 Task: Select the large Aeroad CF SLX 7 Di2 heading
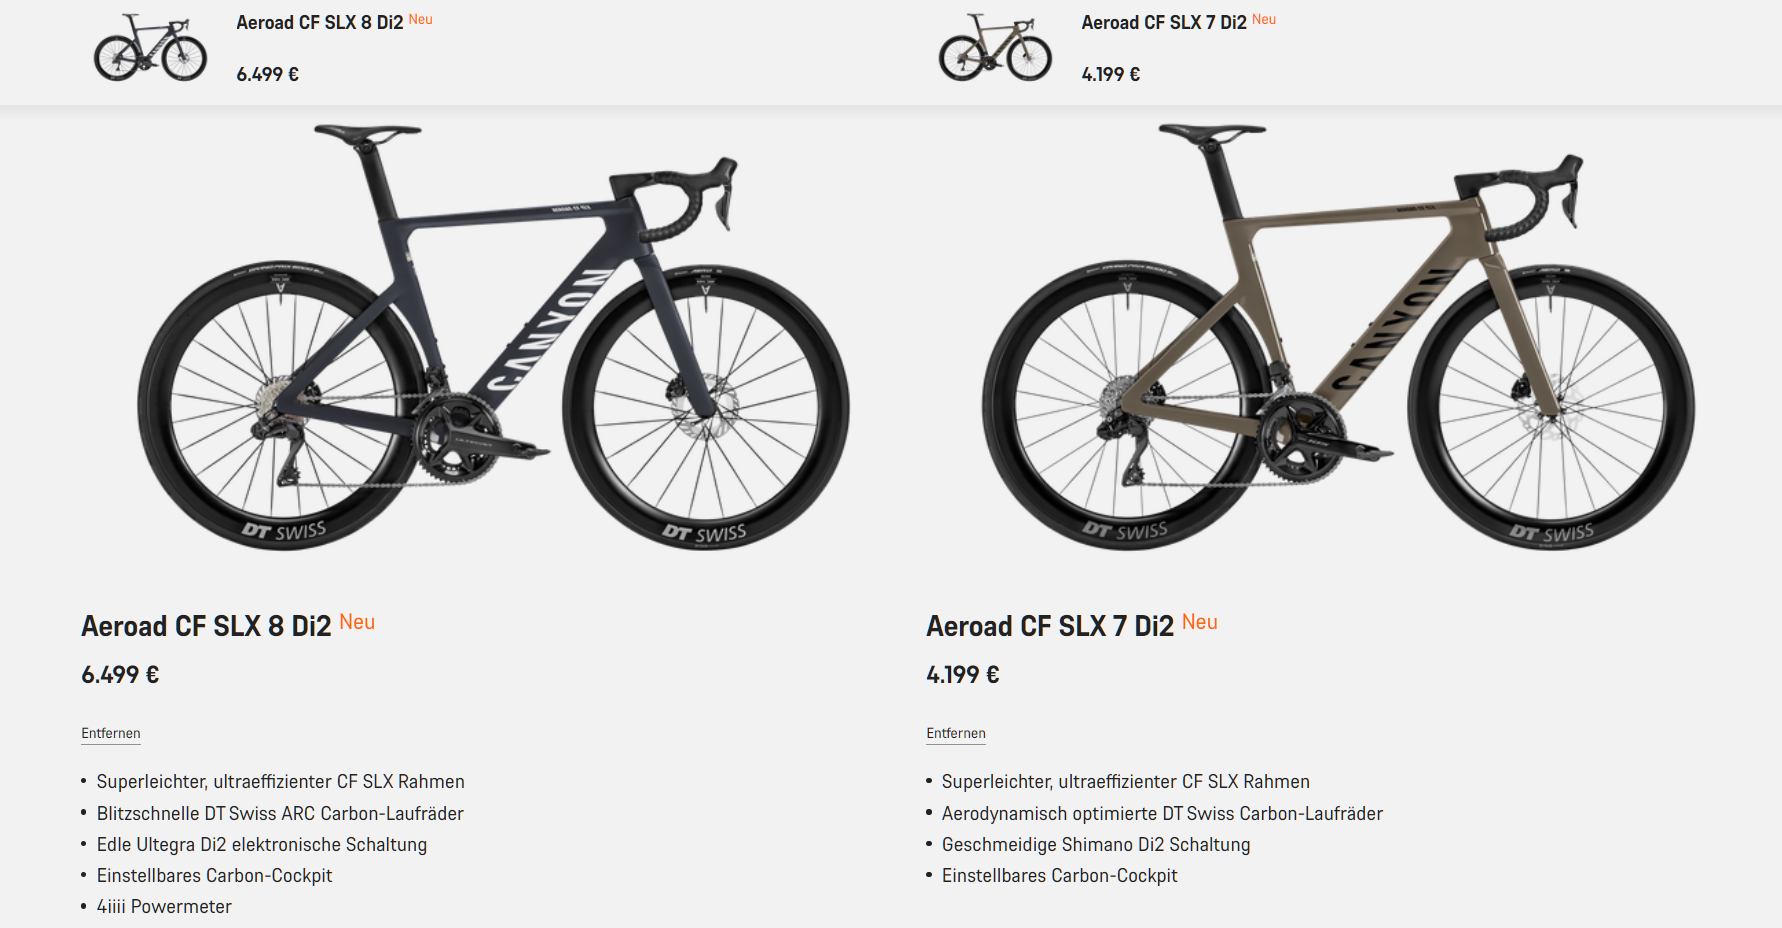(x=1050, y=627)
